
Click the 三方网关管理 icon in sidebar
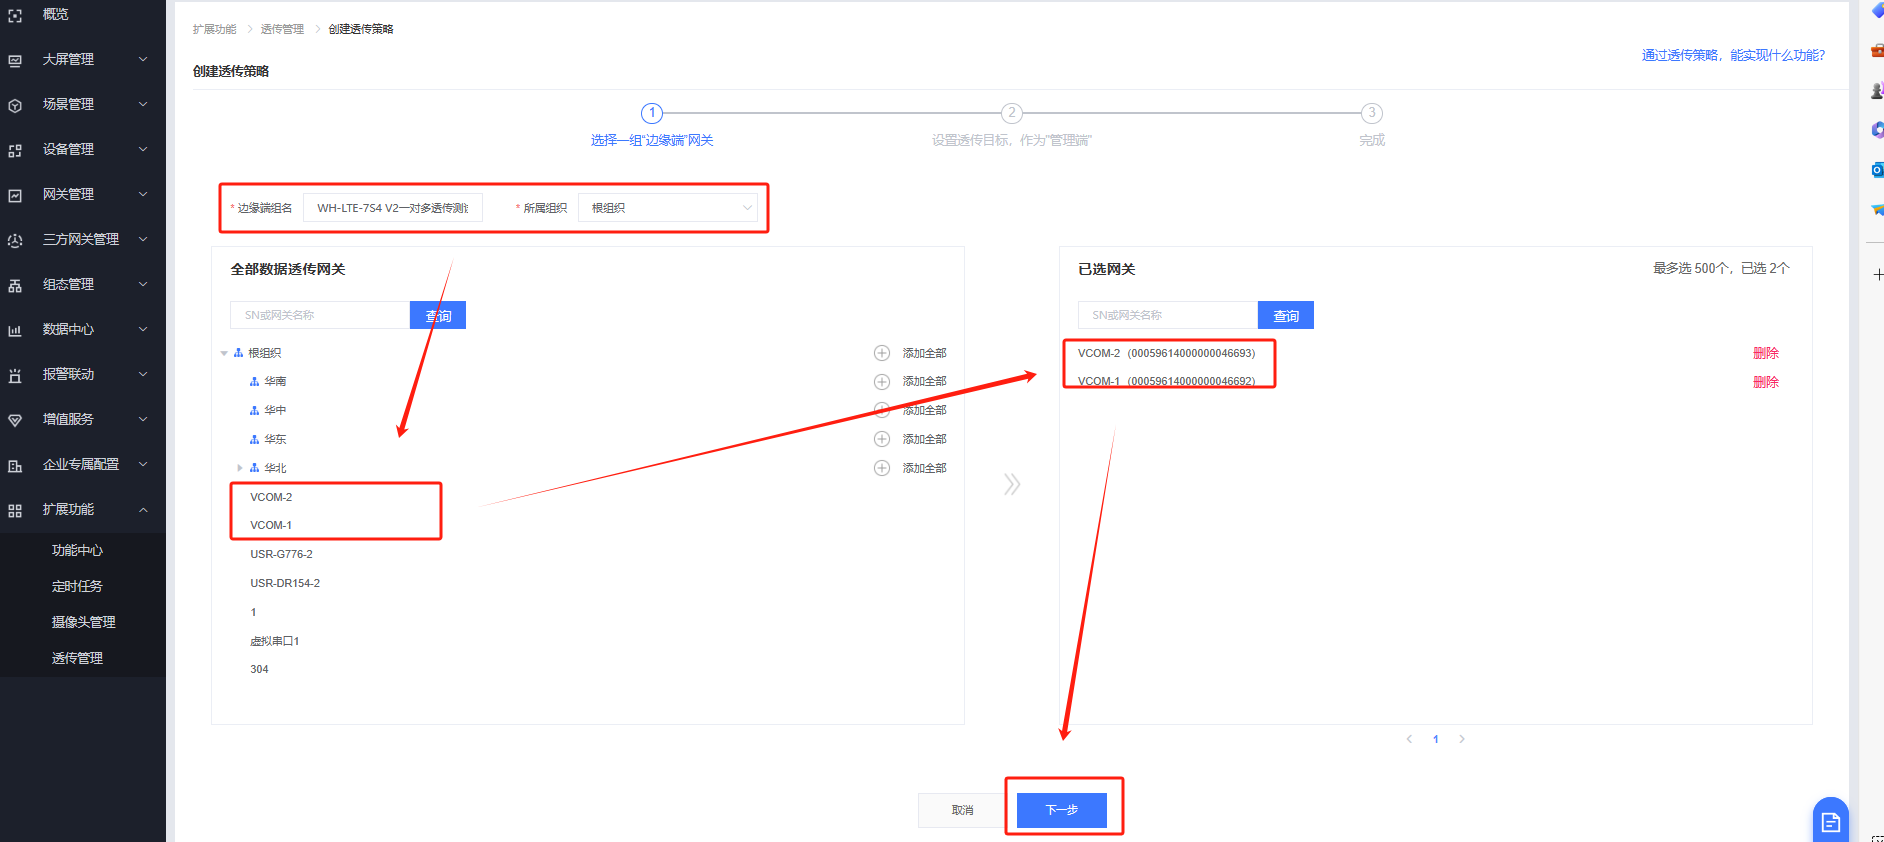click(x=15, y=240)
